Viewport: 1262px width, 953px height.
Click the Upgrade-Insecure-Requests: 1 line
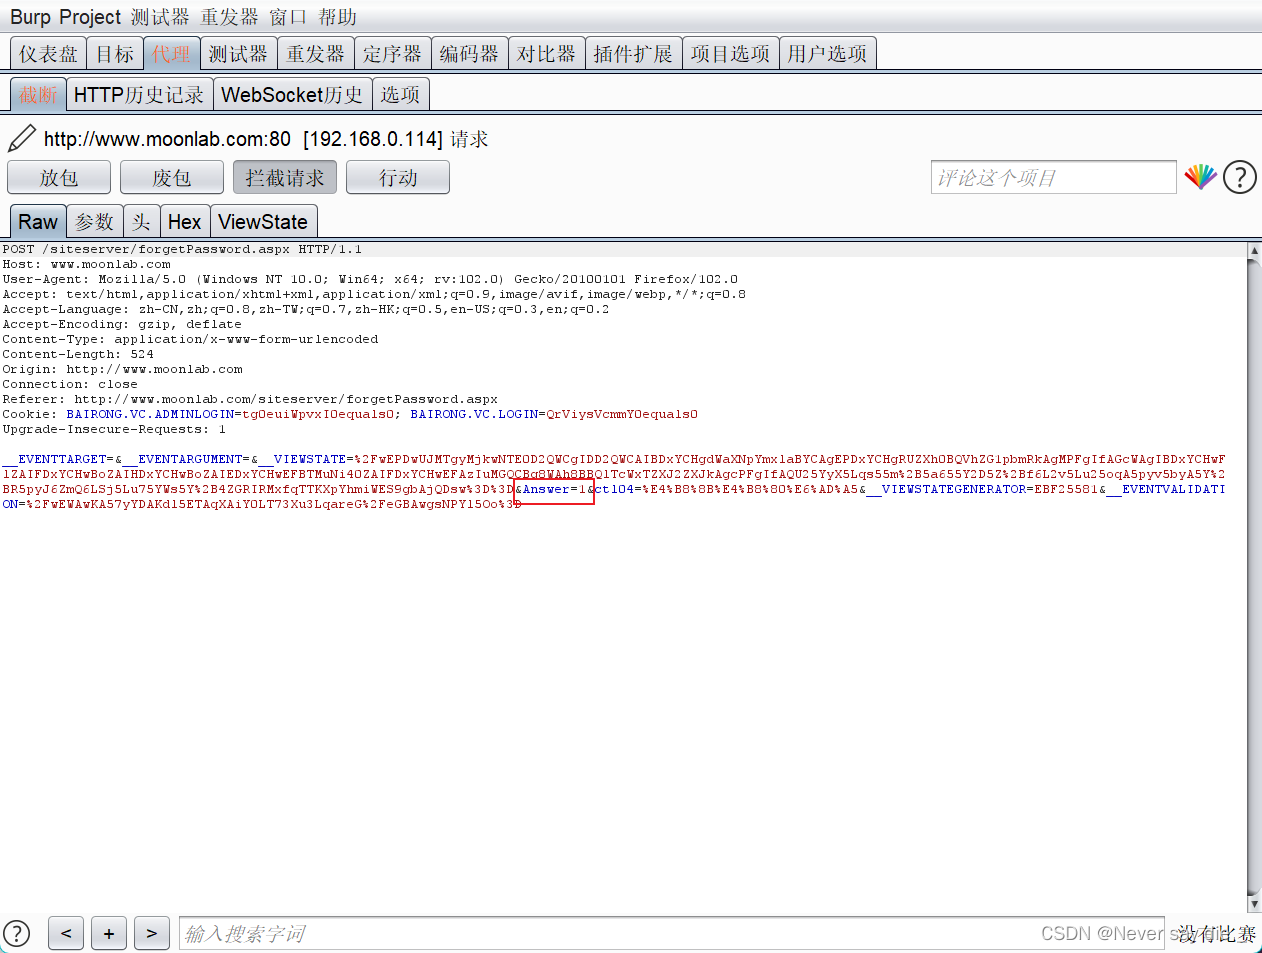(114, 429)
